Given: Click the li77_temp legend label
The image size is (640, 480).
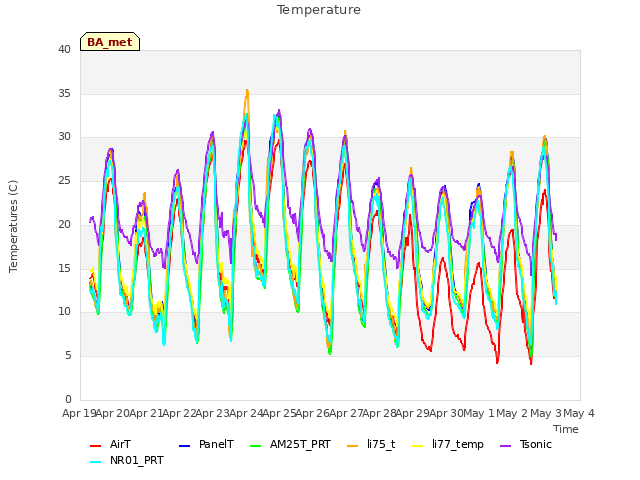Looking at the screenshot, I should (x=458, y=444).
